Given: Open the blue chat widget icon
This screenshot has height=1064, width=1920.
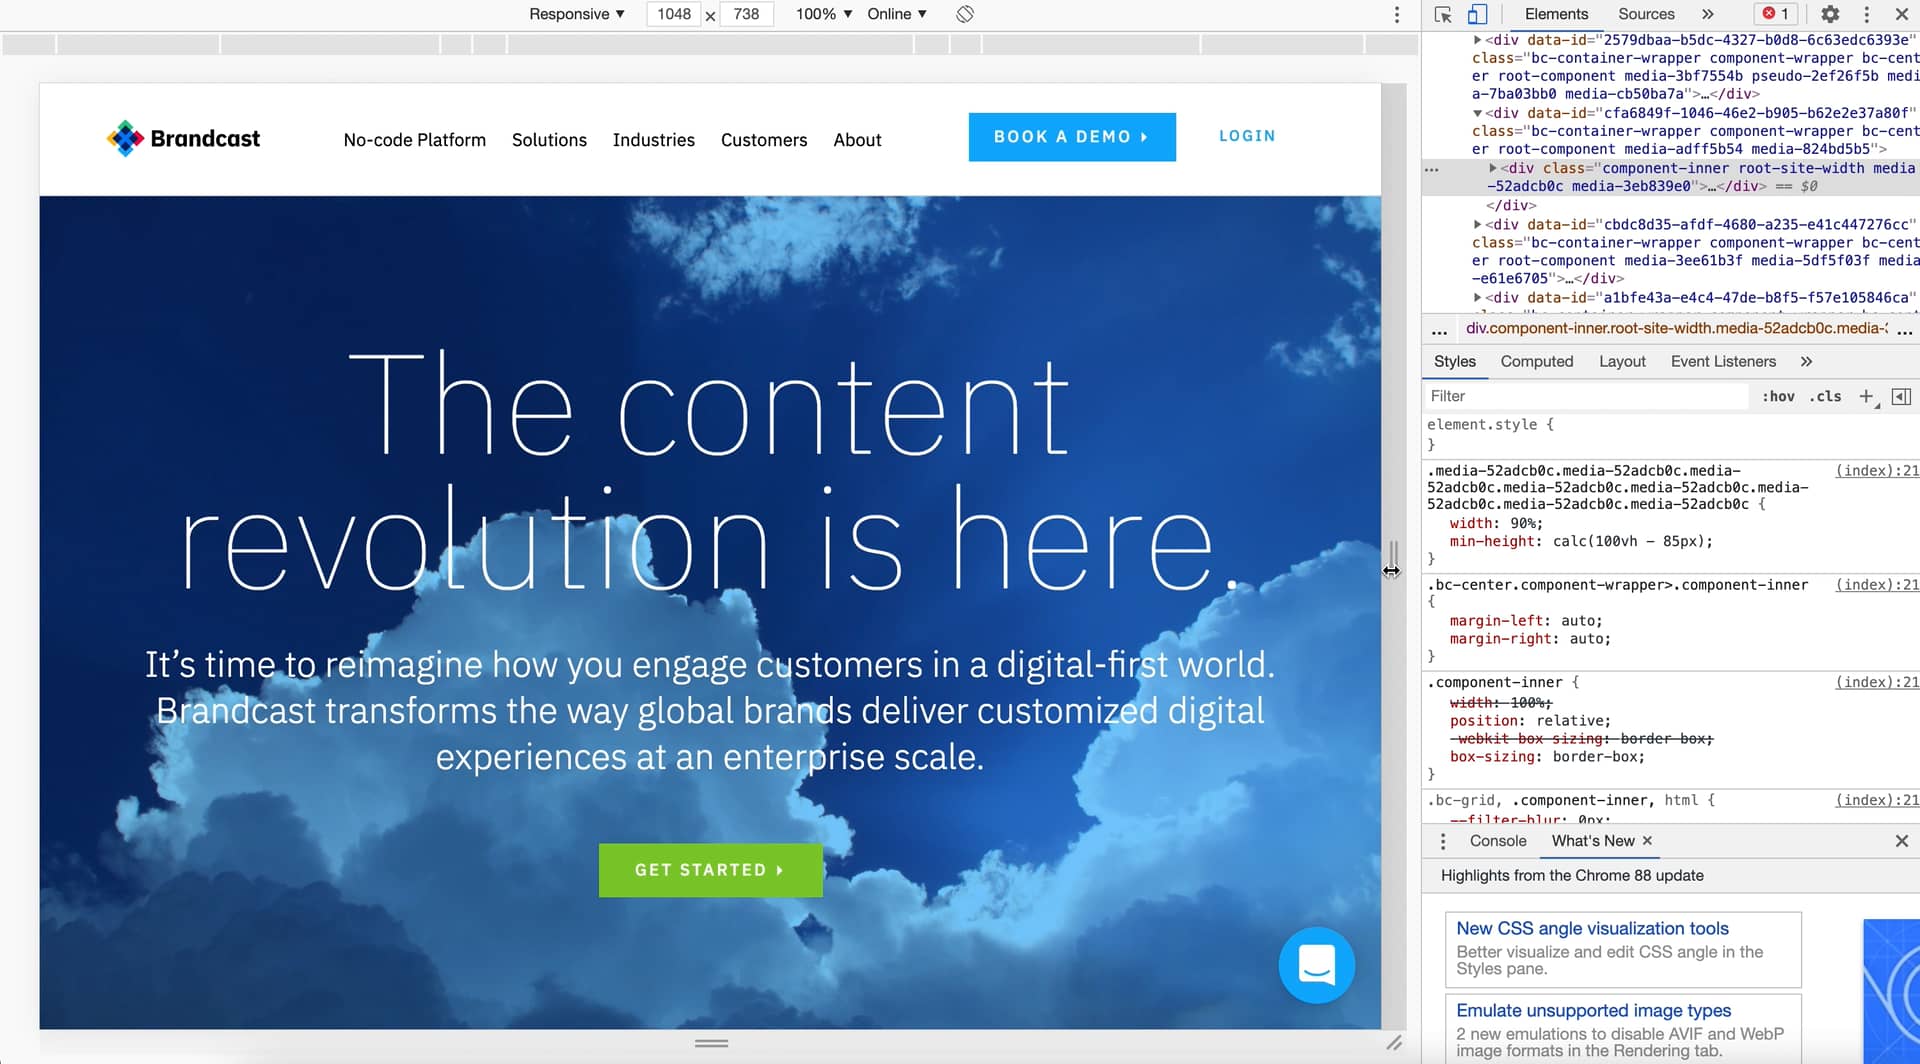Looking at the screenshot, I should coord(1317,966).
